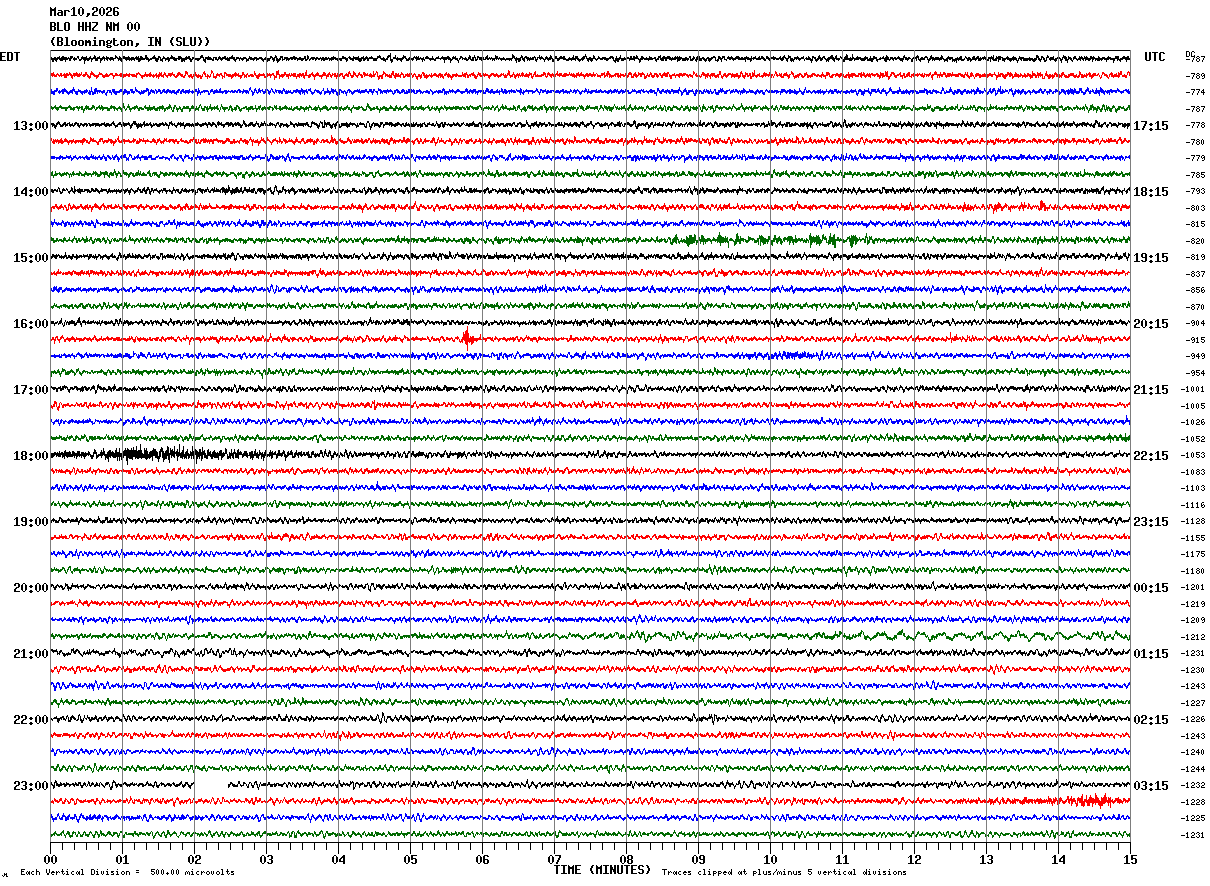Click the DC offset value '-1219'
Viewport: 1210px width, 886px height.
1193,604
